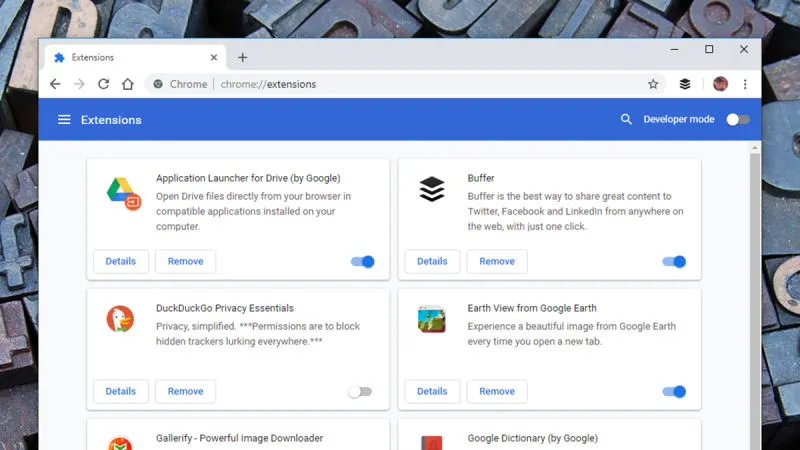This screenshot has height=450, width=800.
Task: Open a new tab with plus button
Action: 243,57
